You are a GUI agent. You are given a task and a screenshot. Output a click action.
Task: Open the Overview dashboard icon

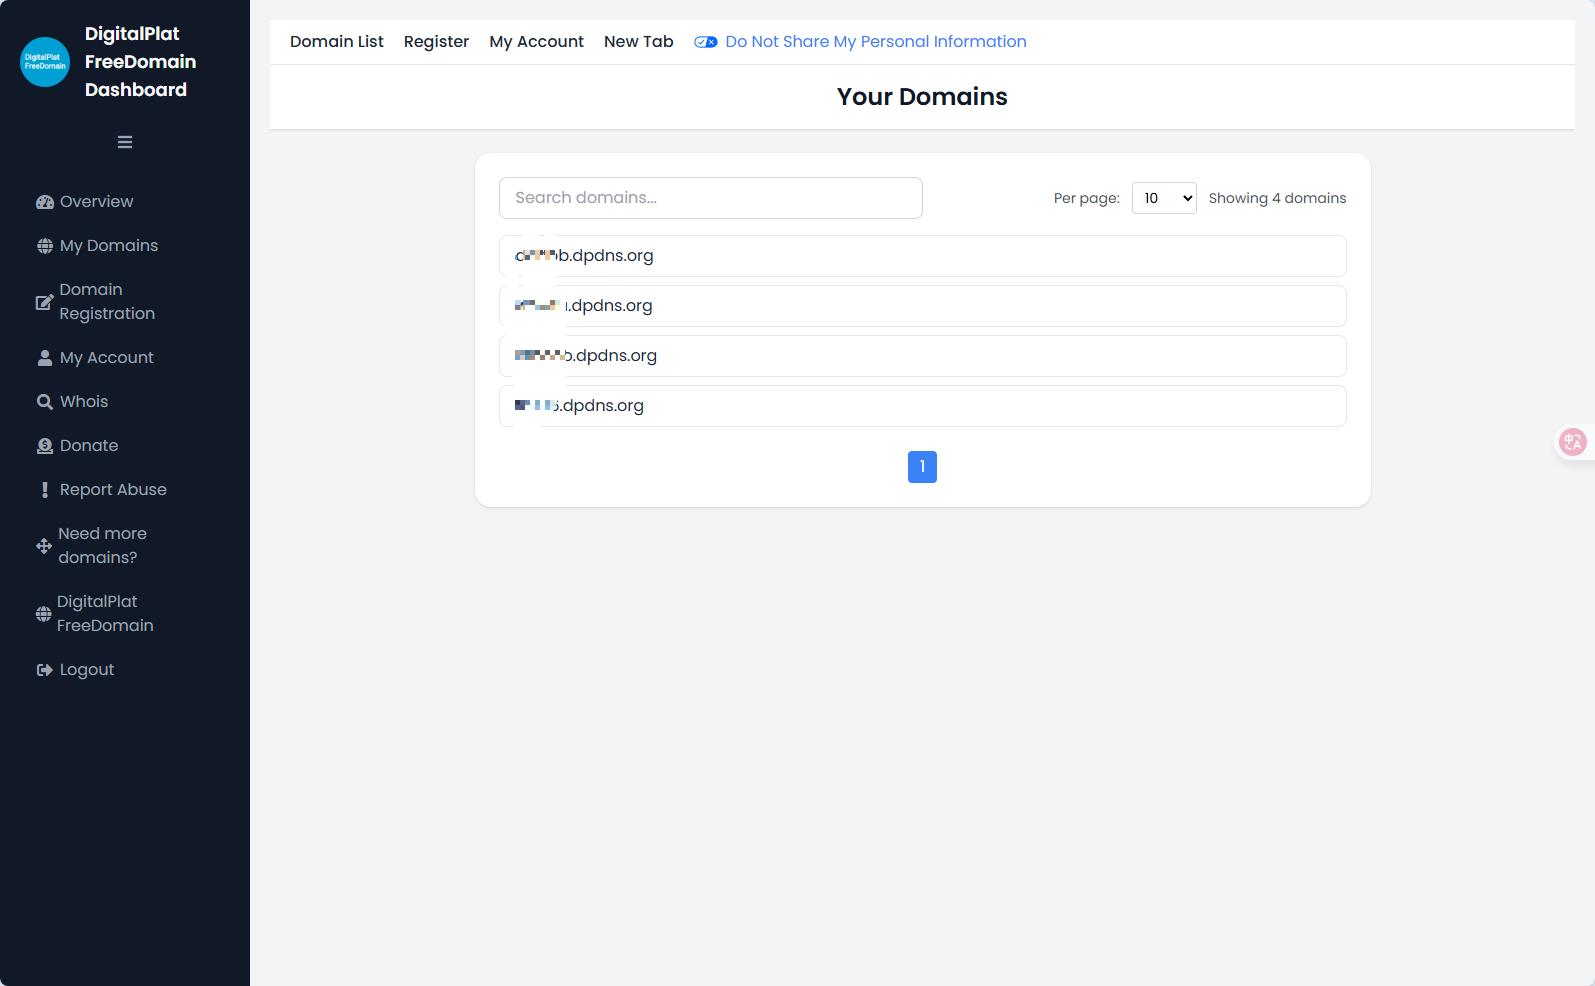tap(45, 202)
